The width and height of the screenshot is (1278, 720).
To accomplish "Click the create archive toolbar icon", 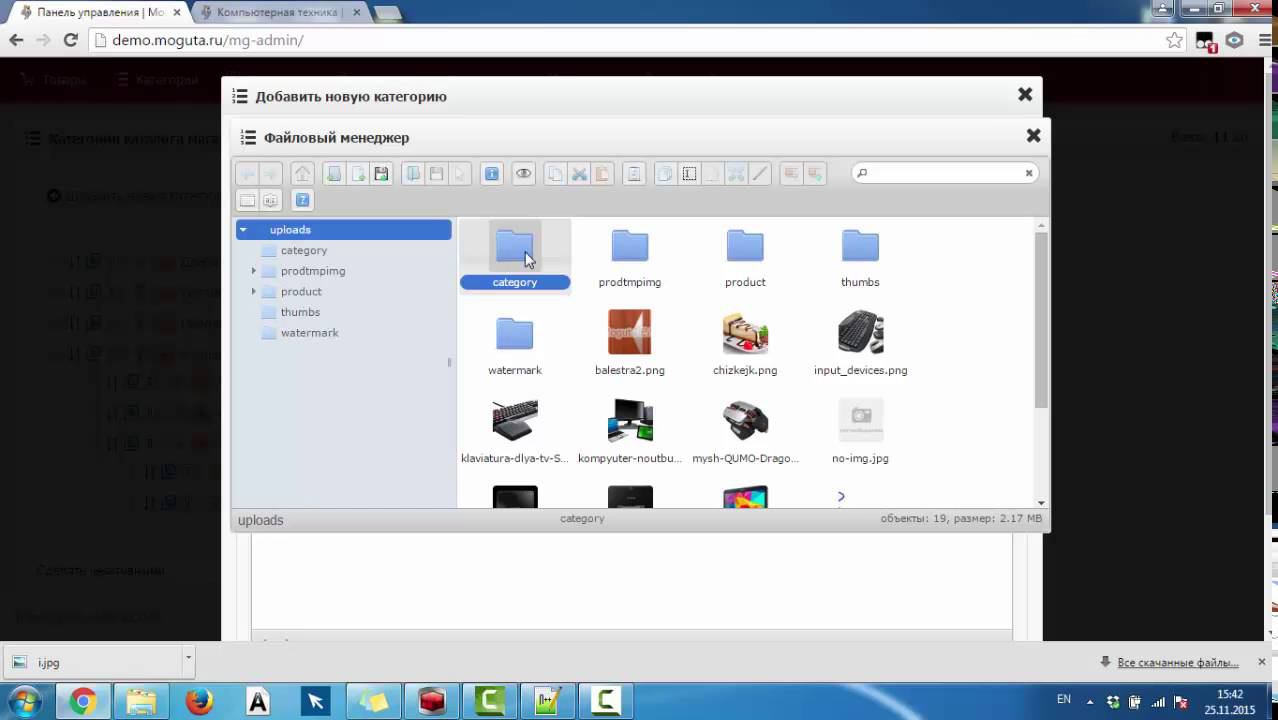I will point(815,174).
